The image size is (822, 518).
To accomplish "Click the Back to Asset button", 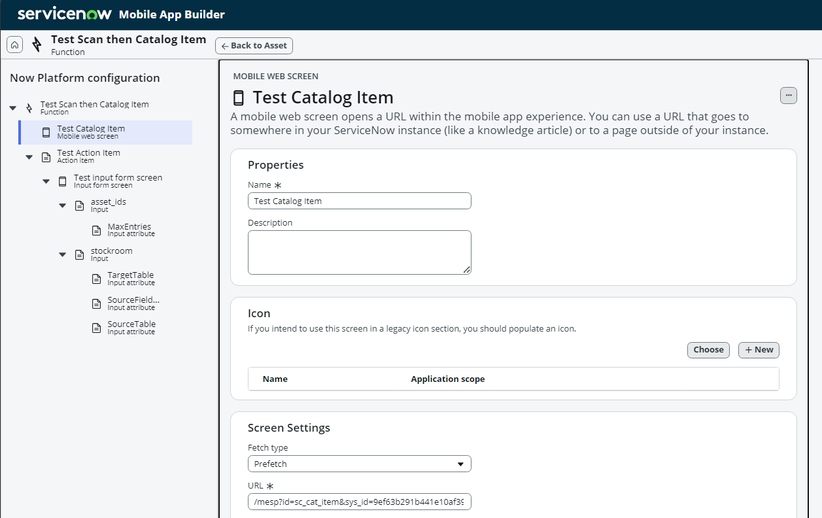I will 254,46.
